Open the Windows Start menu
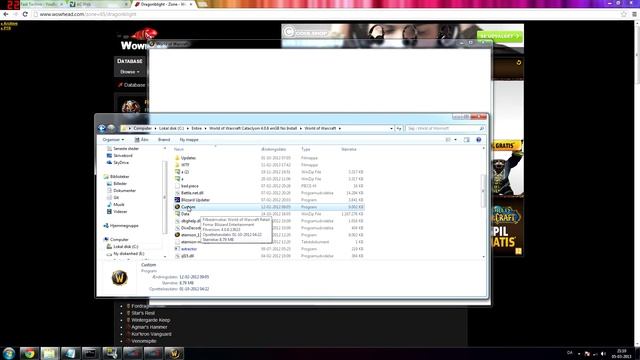 pos(9,353)
